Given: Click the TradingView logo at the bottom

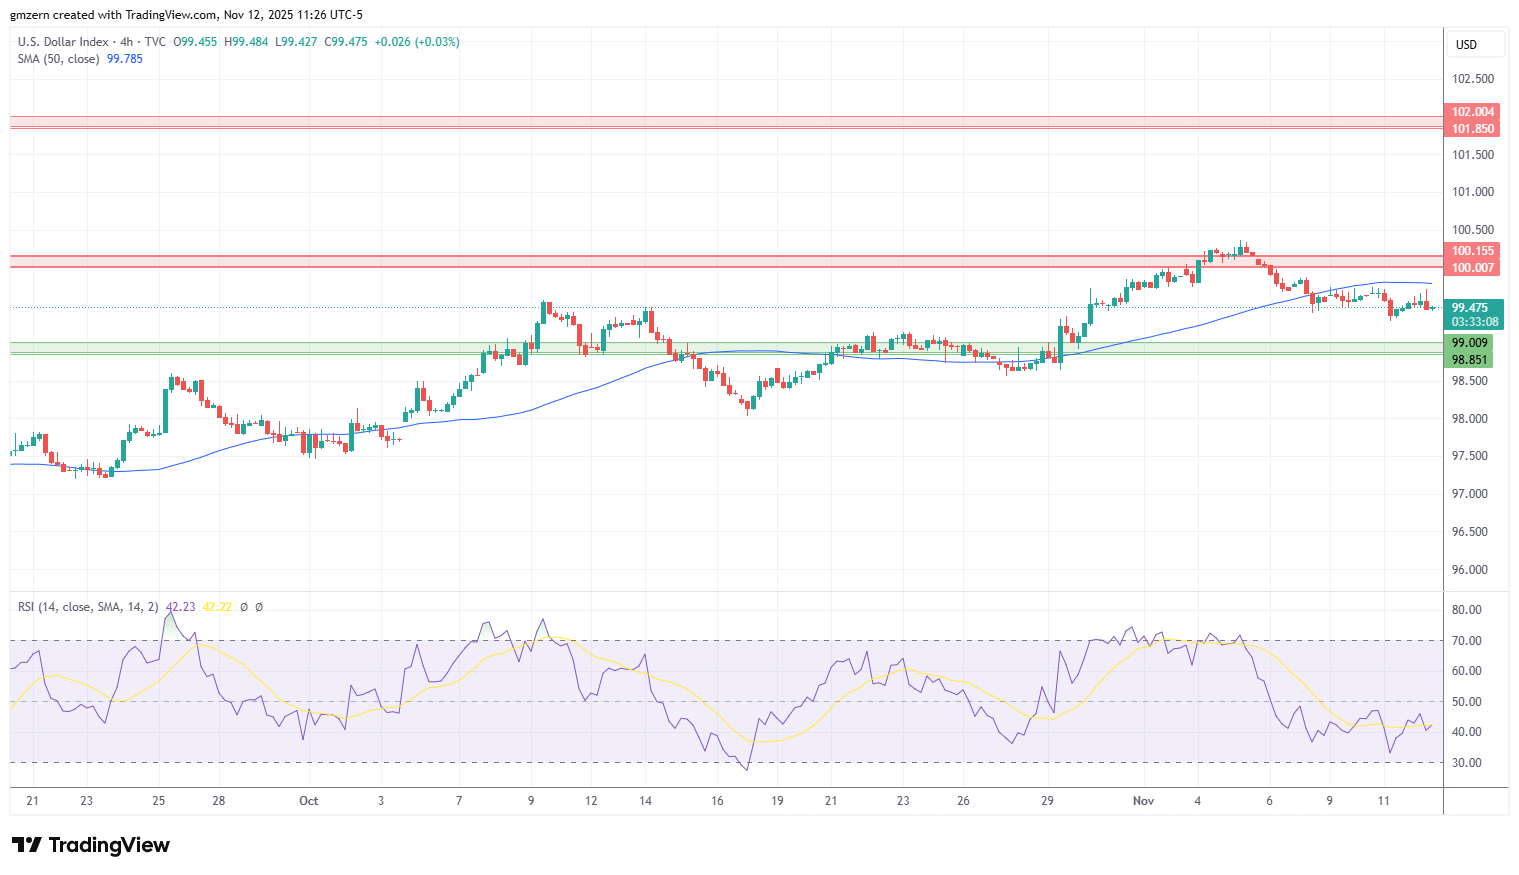Looking at the screenshot, I should 91,845.
